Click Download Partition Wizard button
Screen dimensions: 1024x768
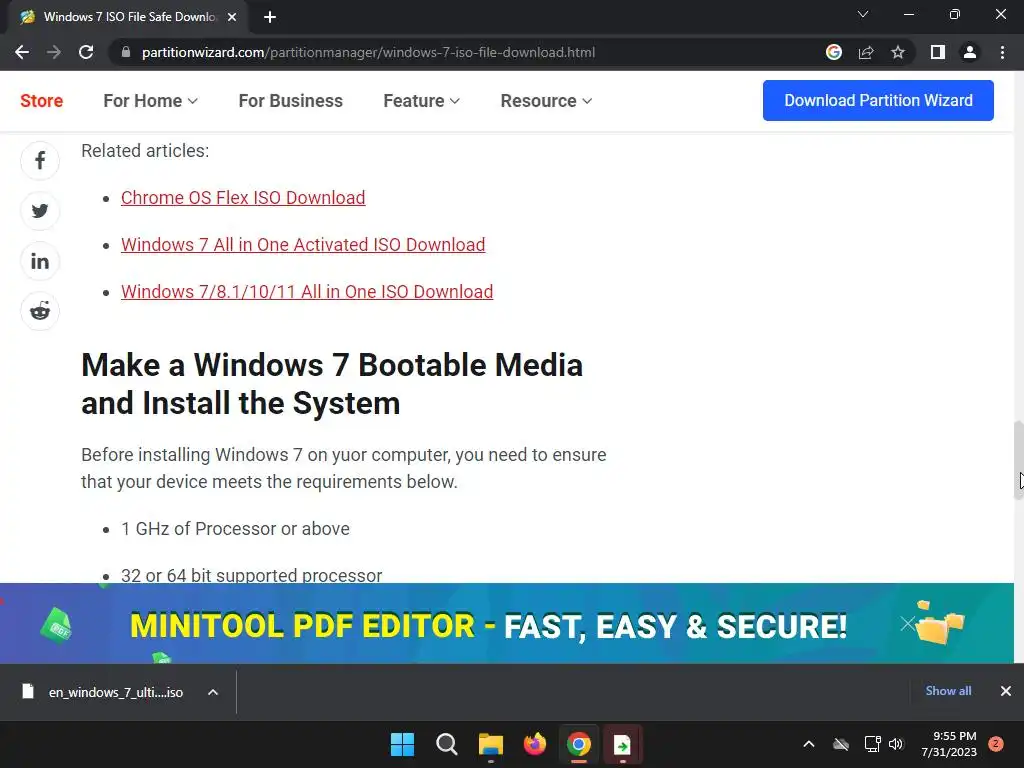pyautogui.click(x=878, y=101)
